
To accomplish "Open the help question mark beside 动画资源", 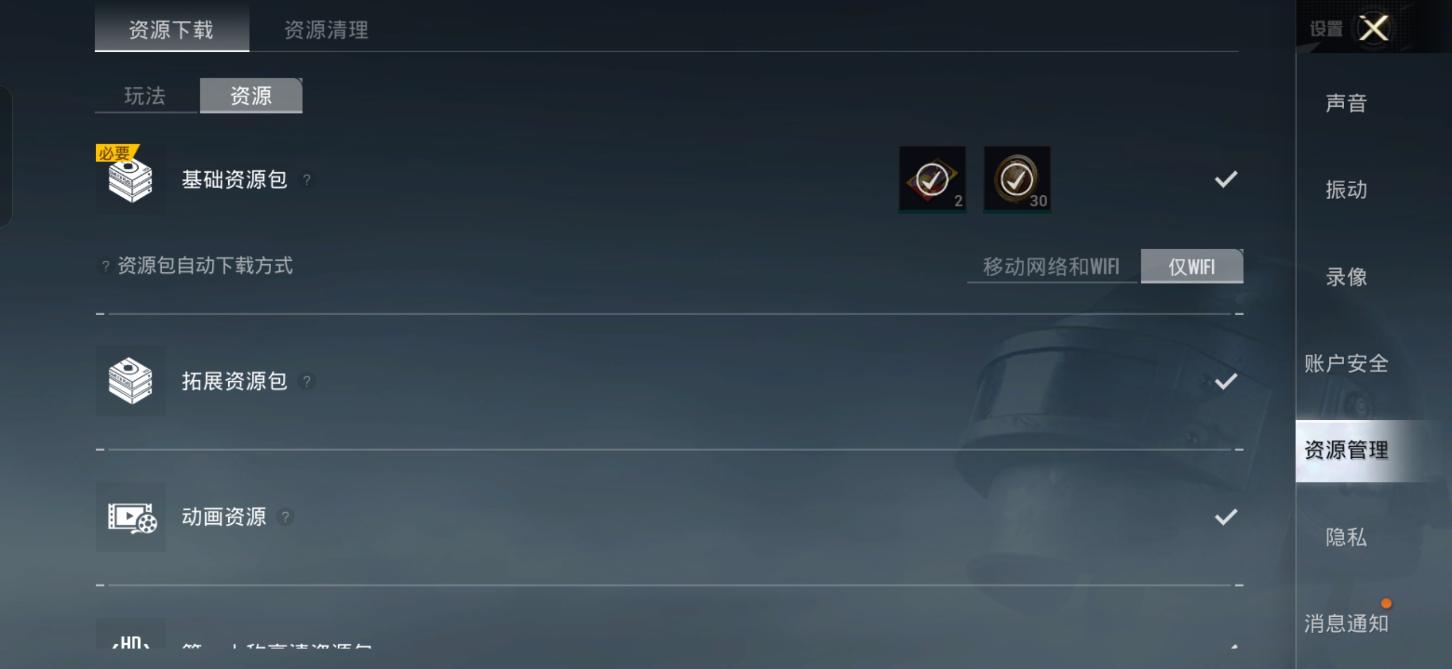I will point(286,517).
